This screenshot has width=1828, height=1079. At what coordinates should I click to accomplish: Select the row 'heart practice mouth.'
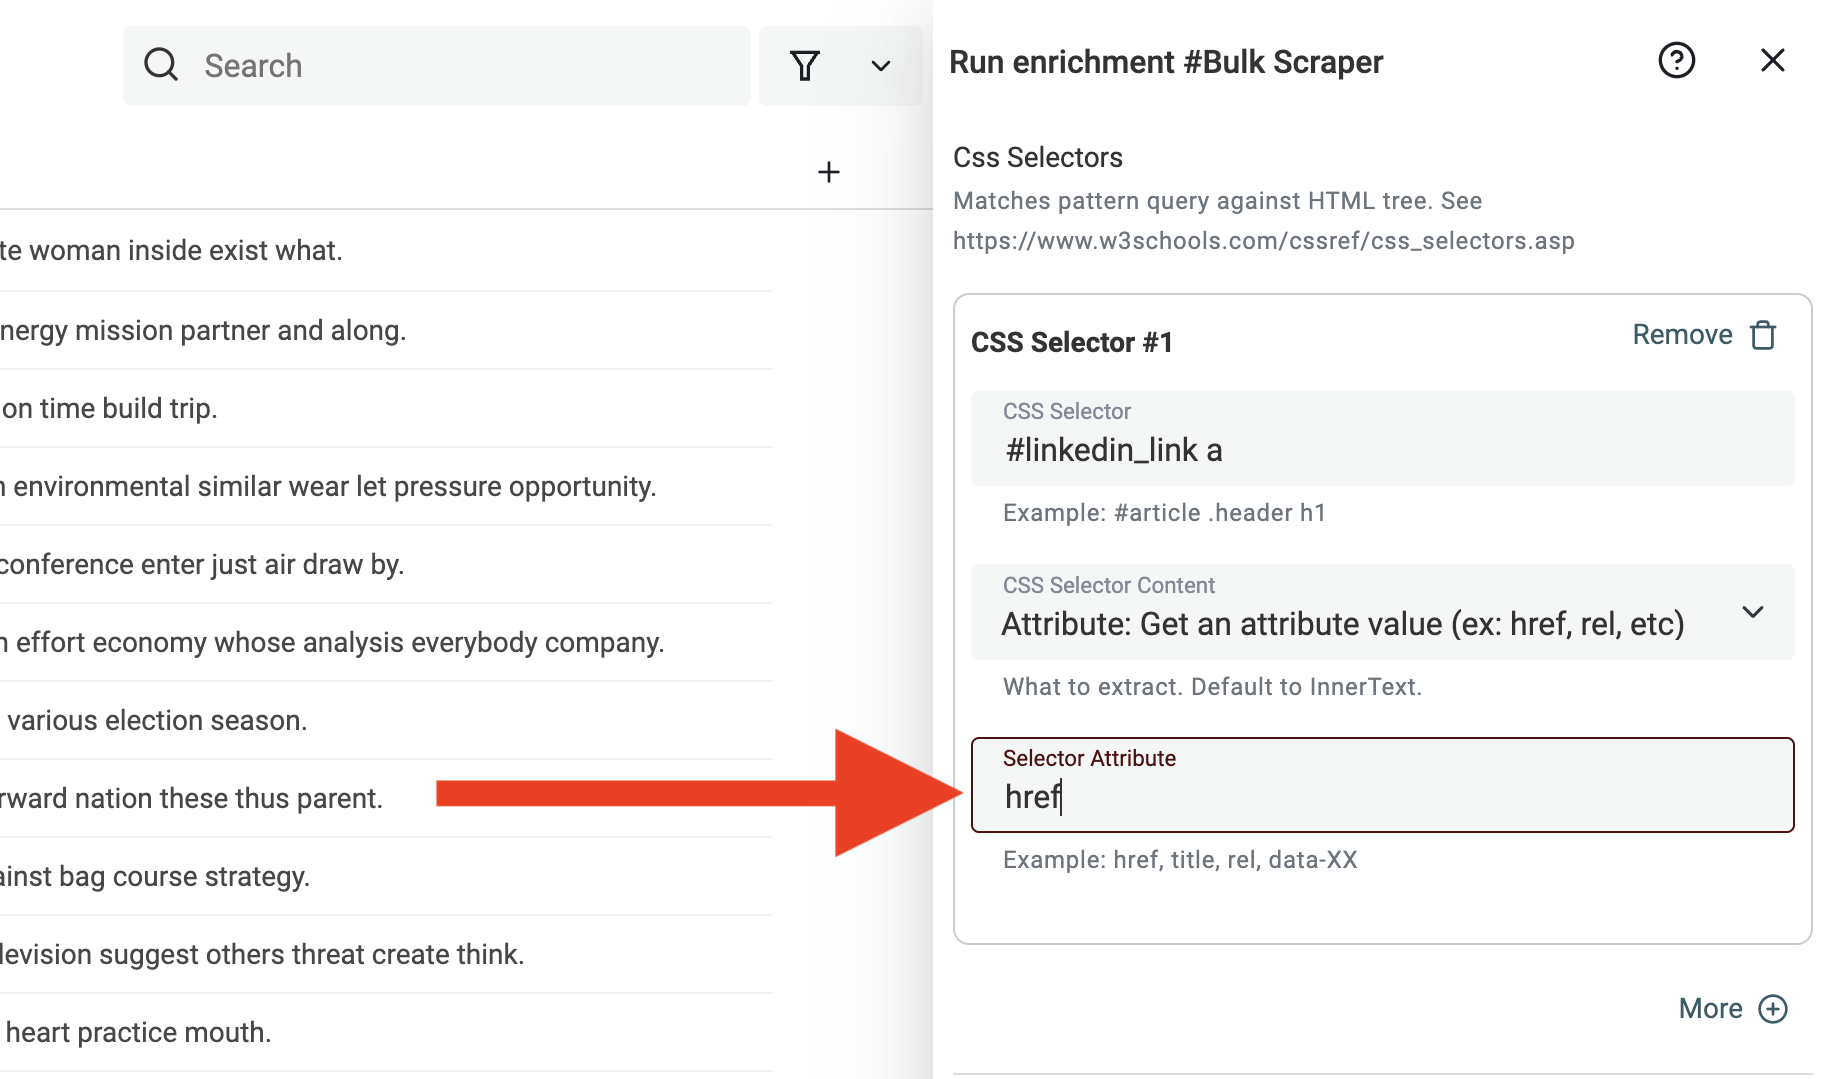pyautogui.click(x=386, y=1032)
